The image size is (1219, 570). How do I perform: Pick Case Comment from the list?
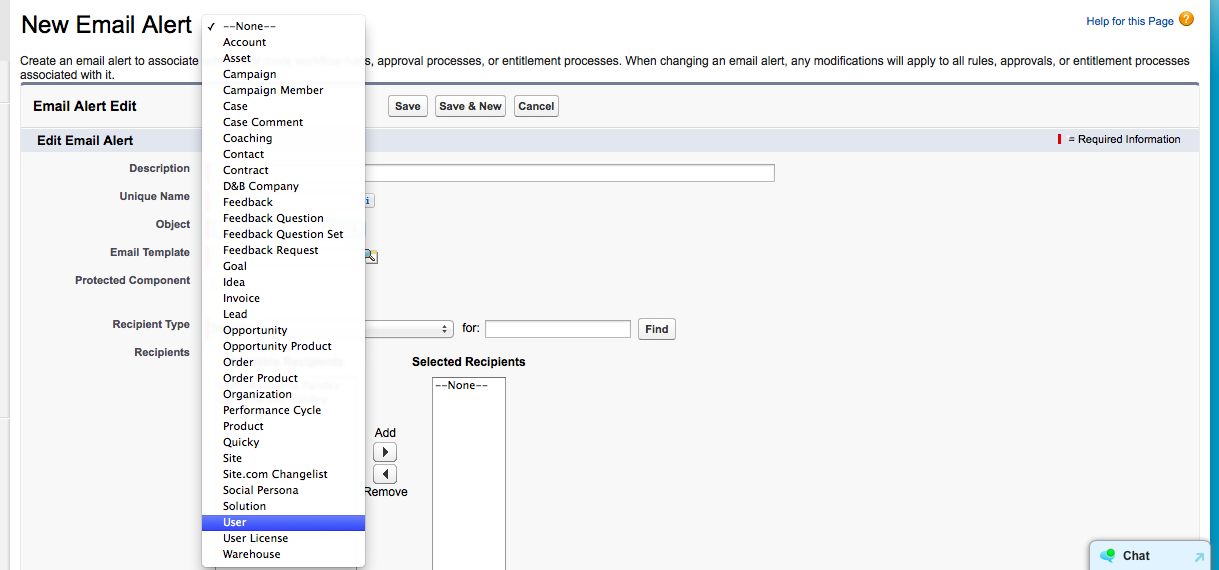(283, 122)
